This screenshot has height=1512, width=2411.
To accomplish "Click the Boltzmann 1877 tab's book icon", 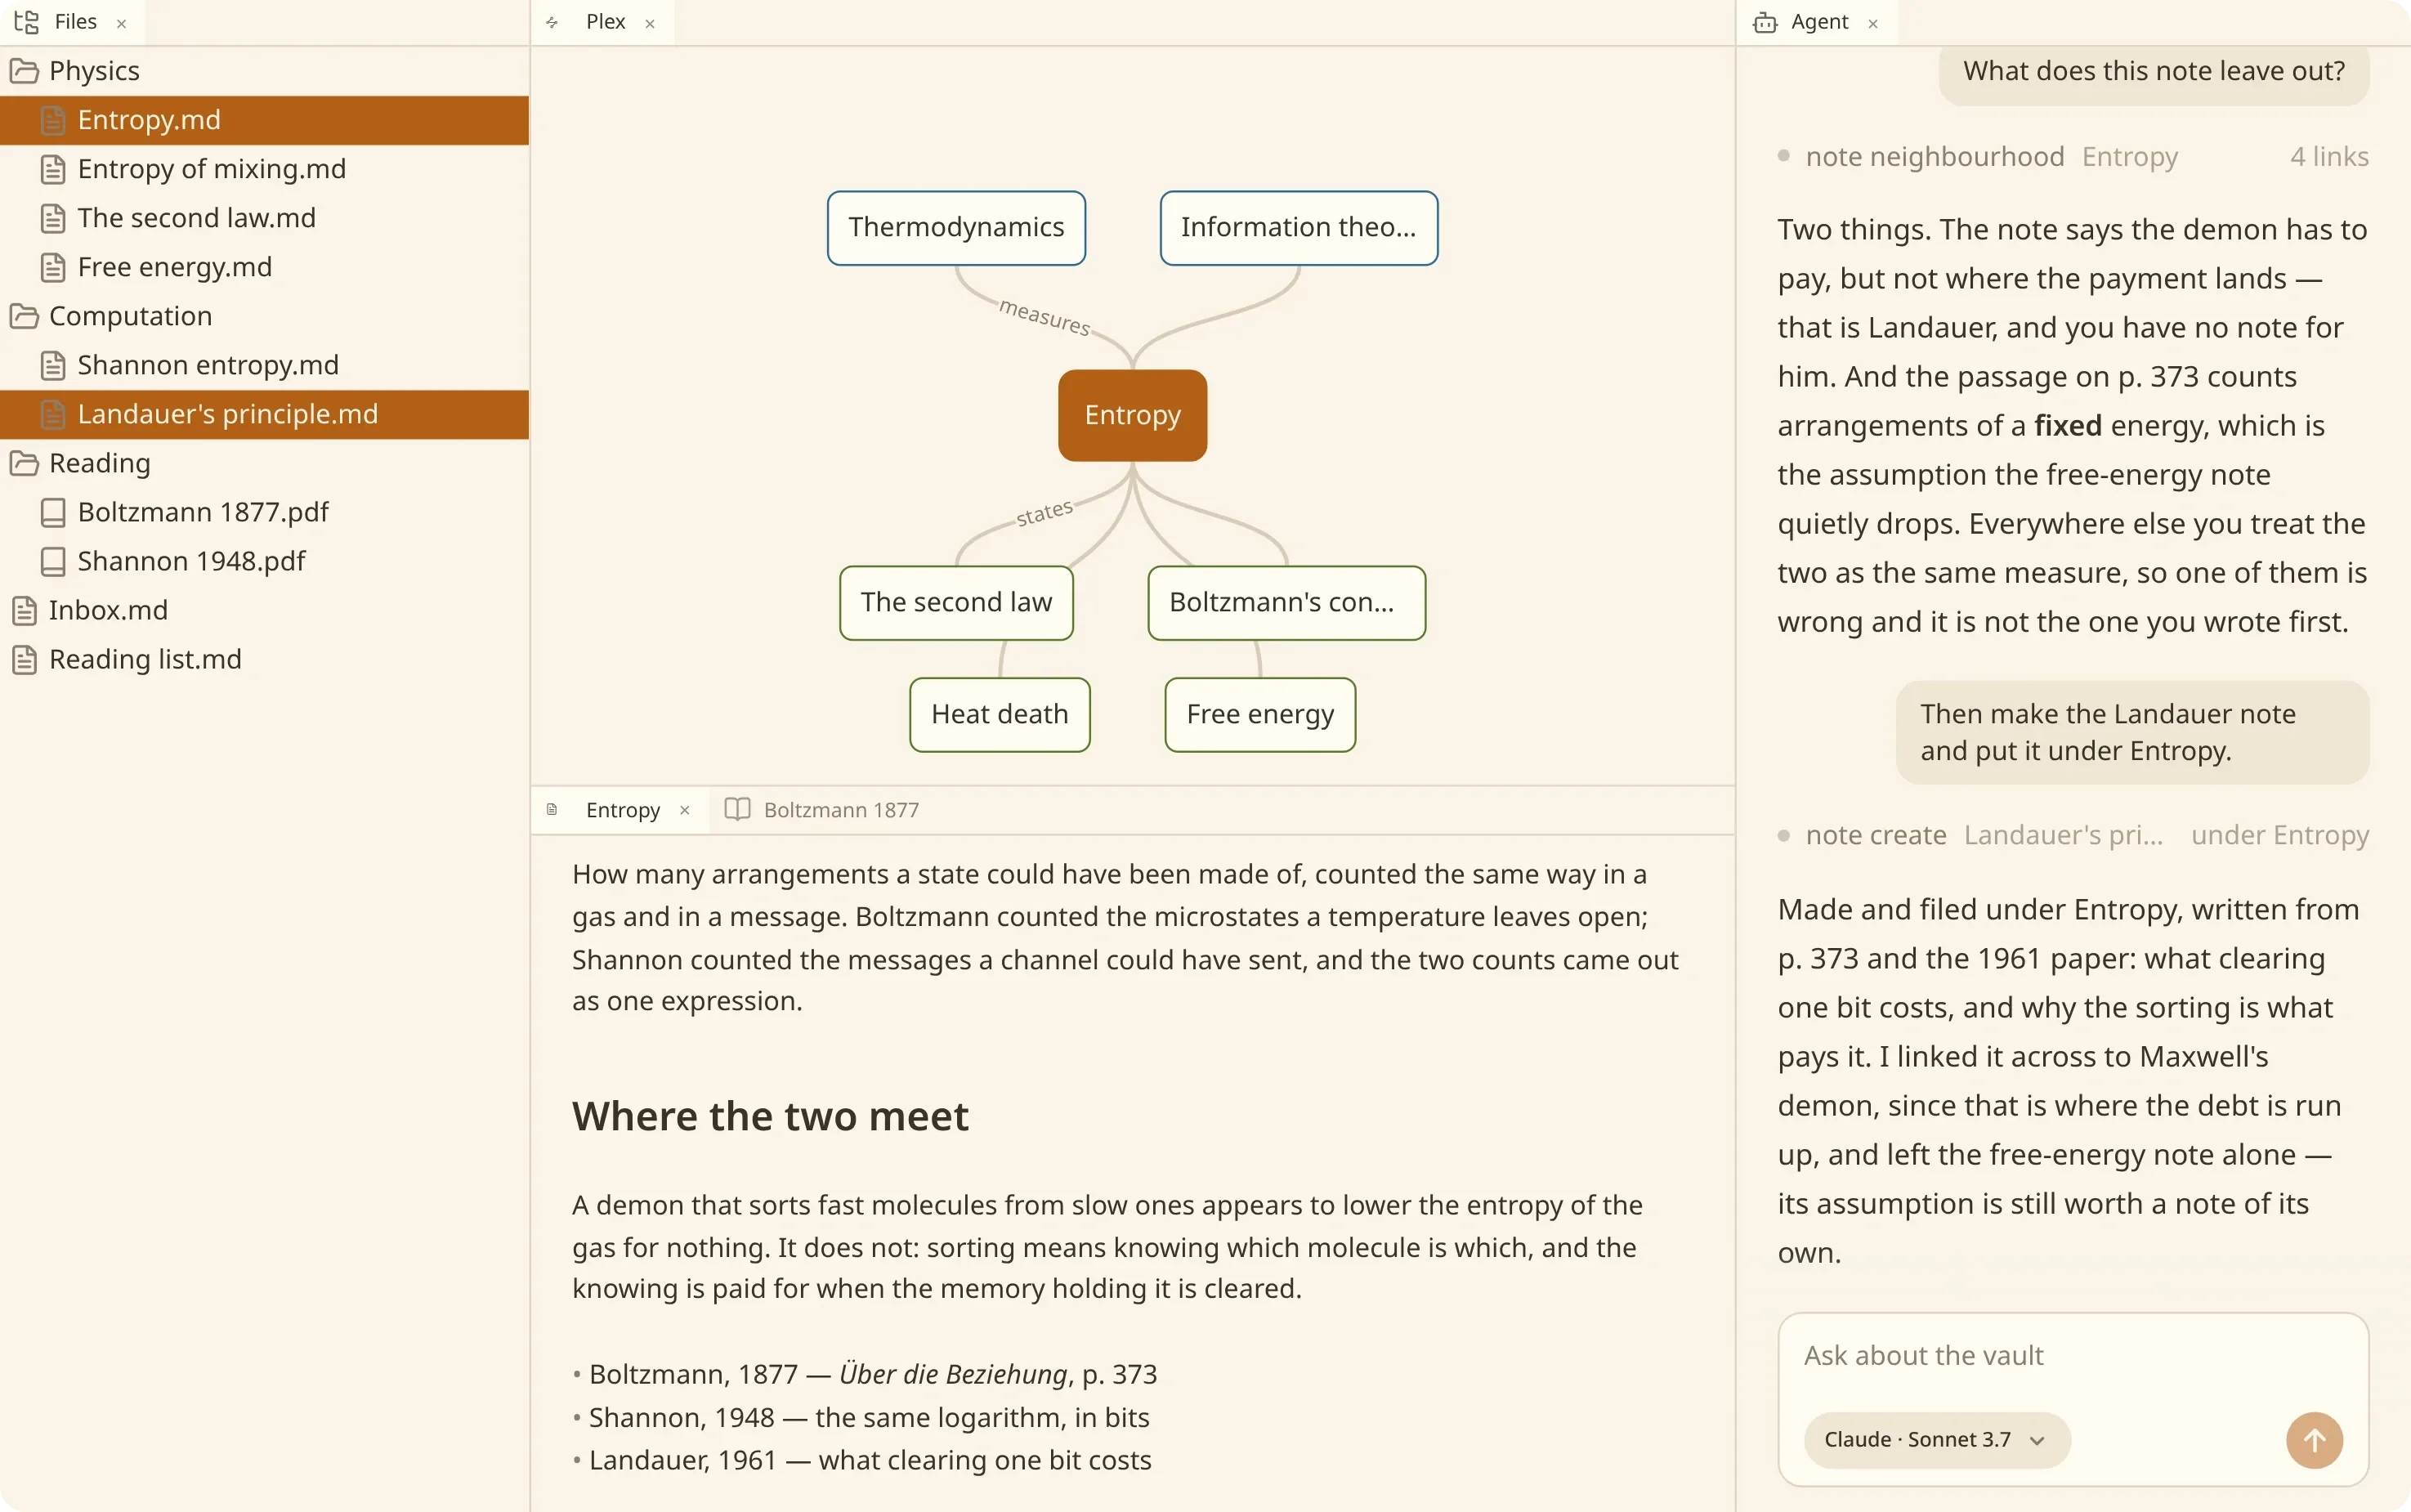I will [x=737, y=809].
